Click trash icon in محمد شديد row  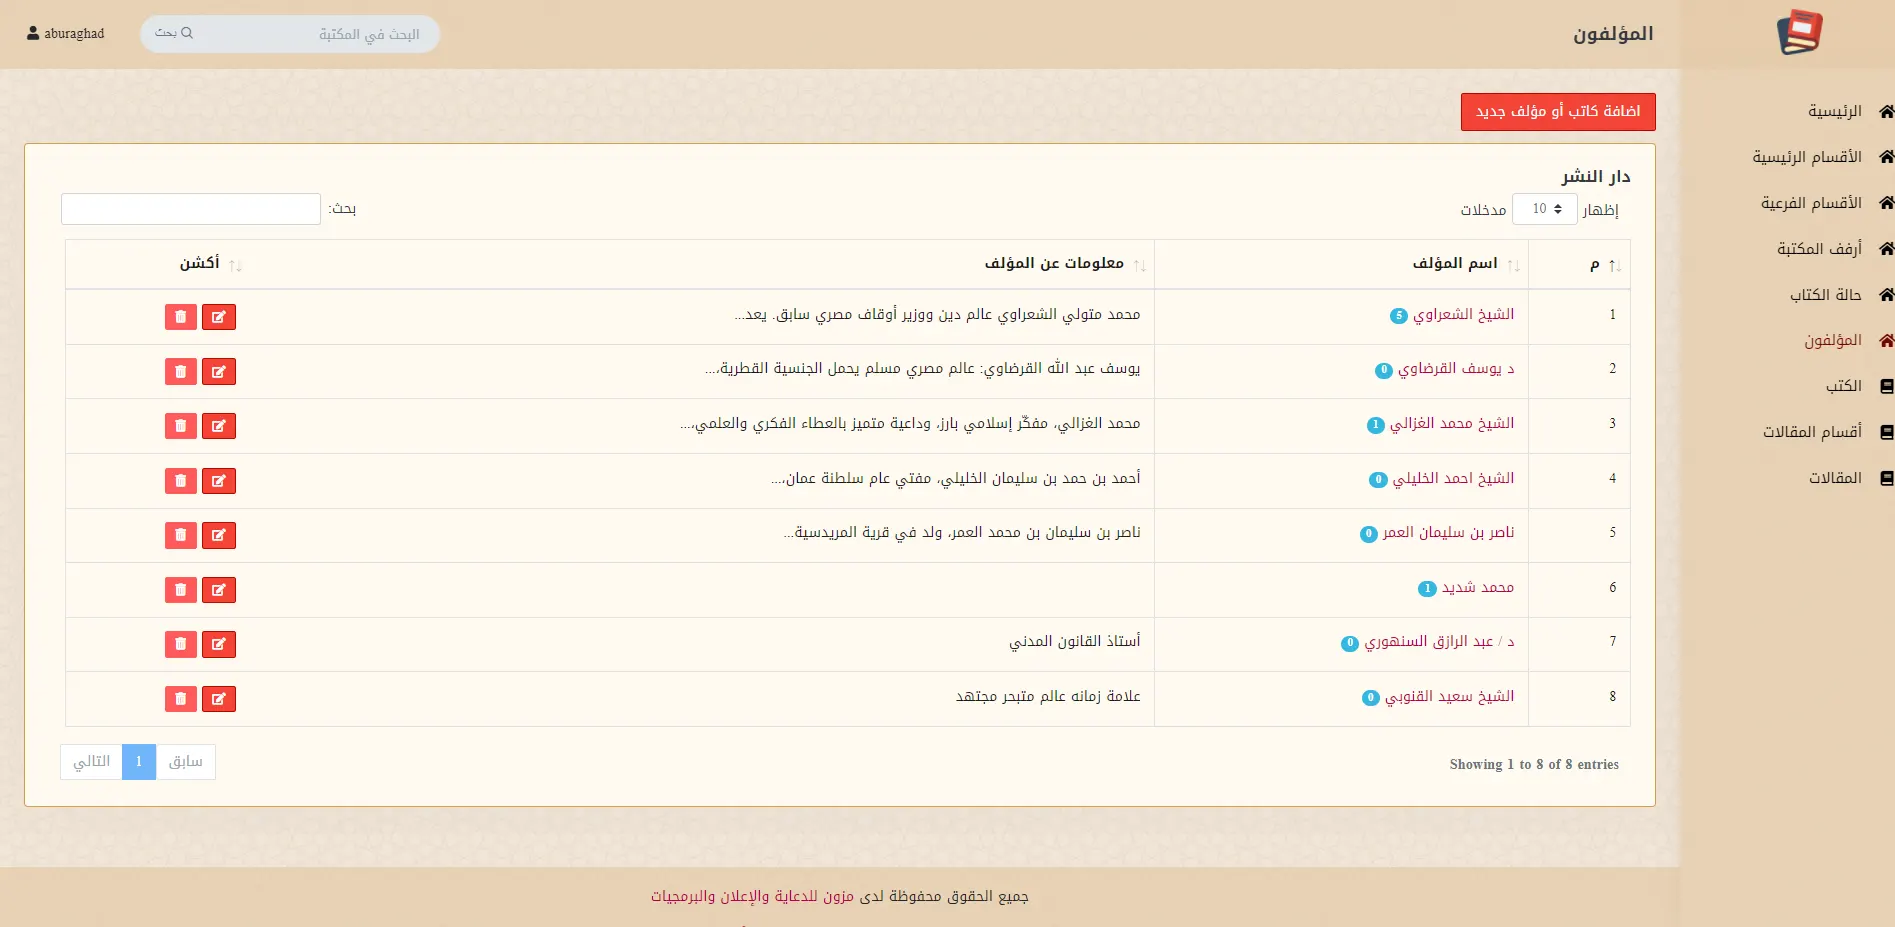click(x=180, y=590)
